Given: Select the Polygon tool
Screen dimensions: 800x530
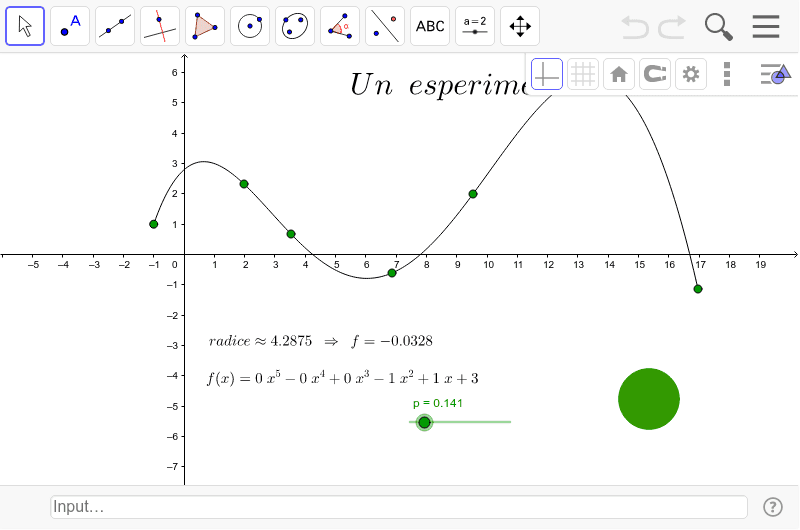Looking at the screenshot, I should click(x=205, y=26).
